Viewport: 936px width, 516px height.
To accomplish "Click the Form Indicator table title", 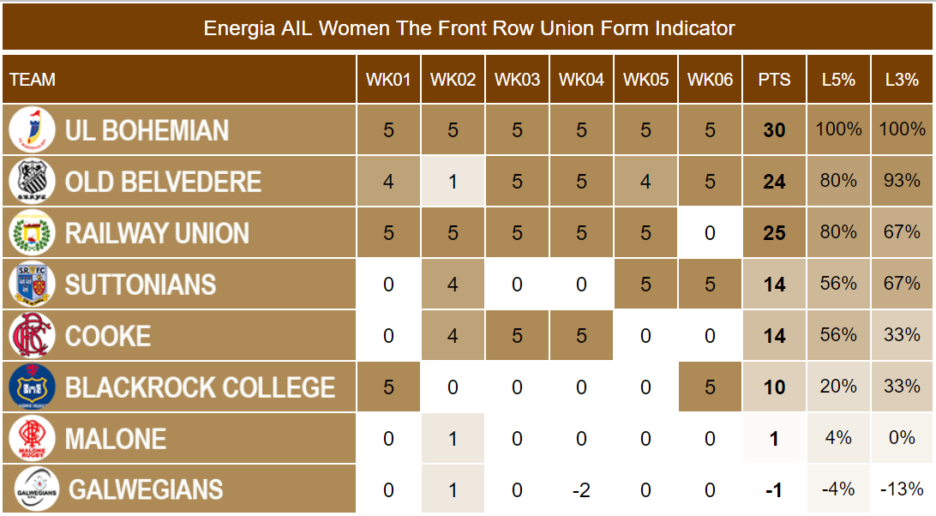I will click(x=468, y=28).
